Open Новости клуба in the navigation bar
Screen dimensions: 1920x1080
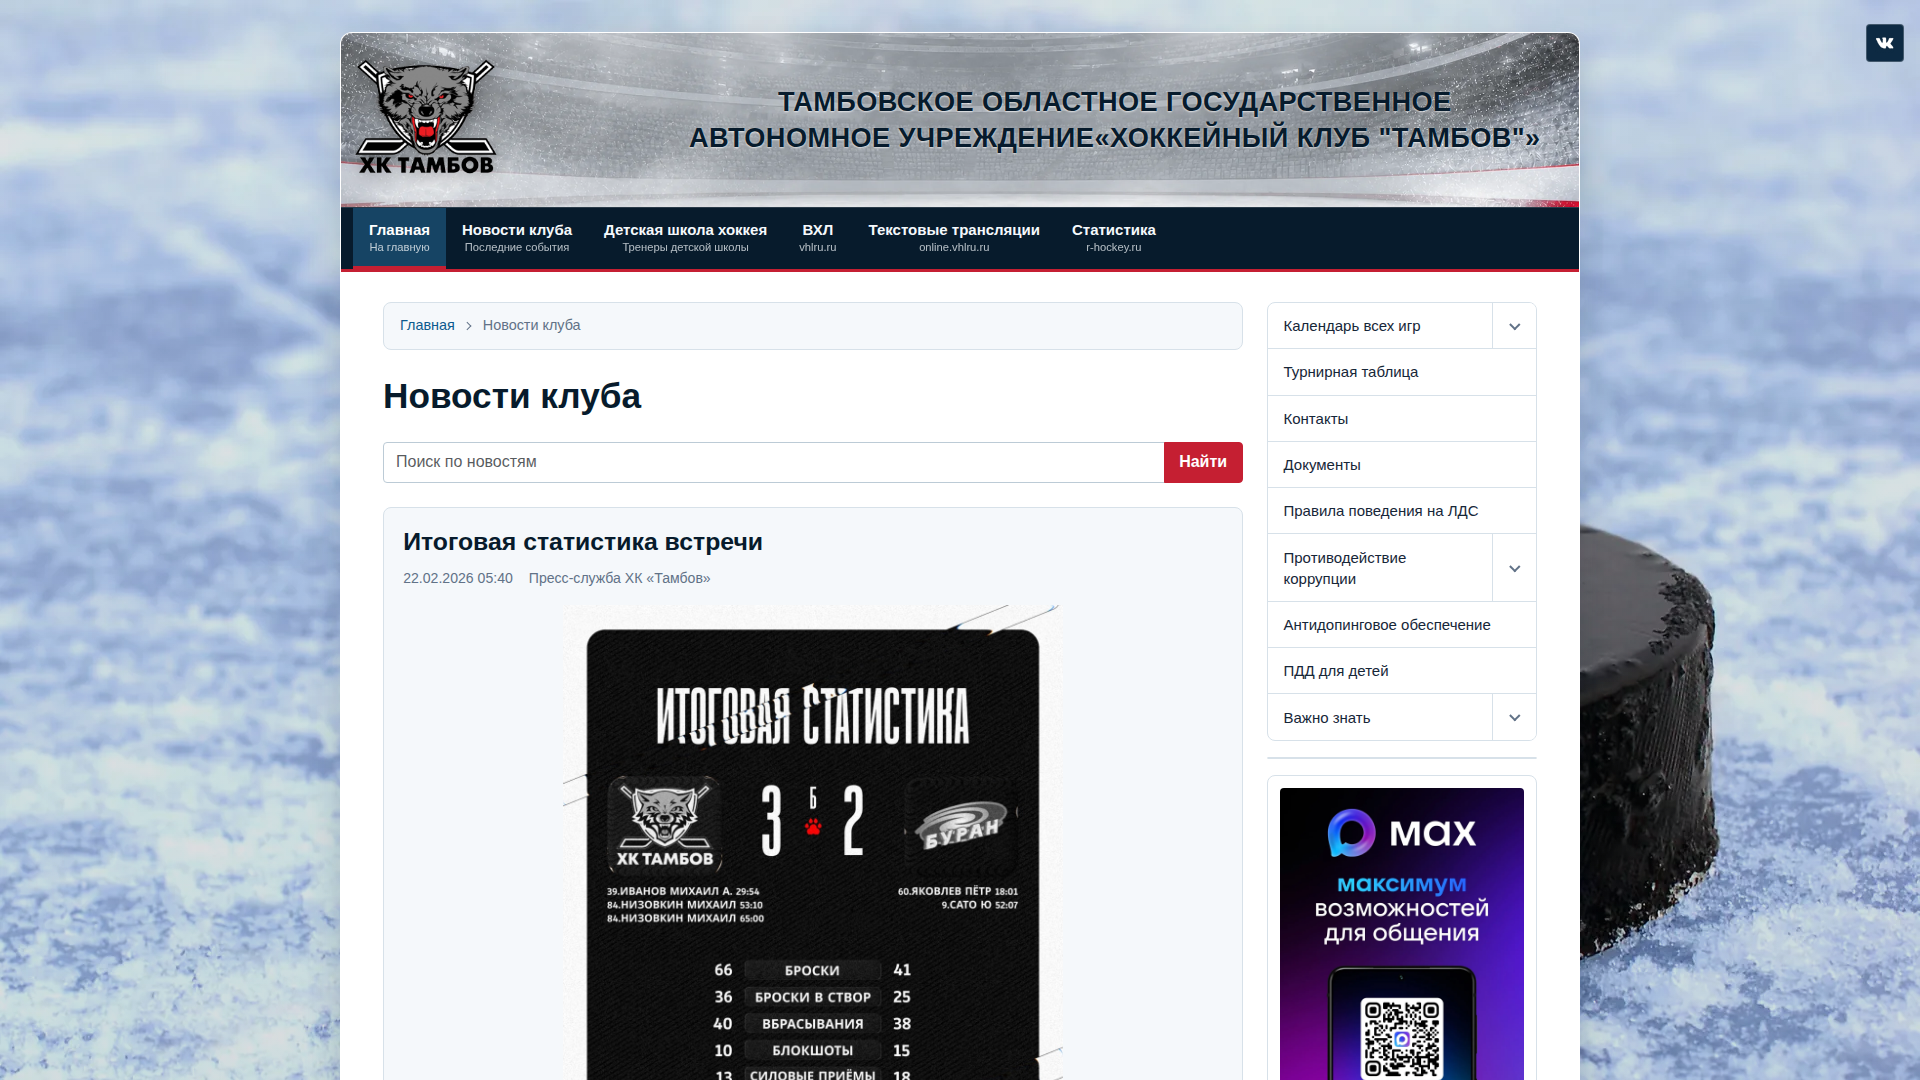point(517,238)
